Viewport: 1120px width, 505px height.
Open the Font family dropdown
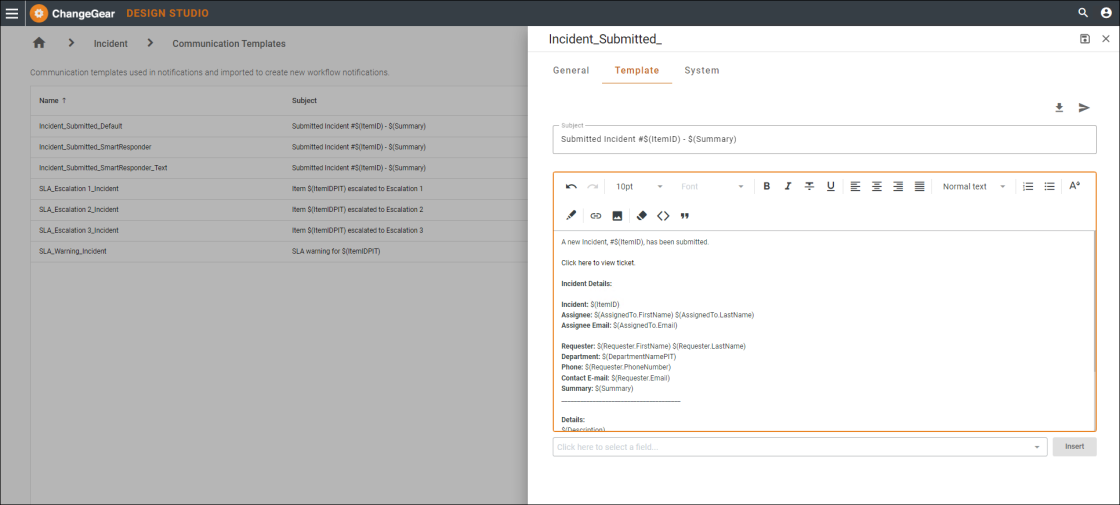(712, 186)
